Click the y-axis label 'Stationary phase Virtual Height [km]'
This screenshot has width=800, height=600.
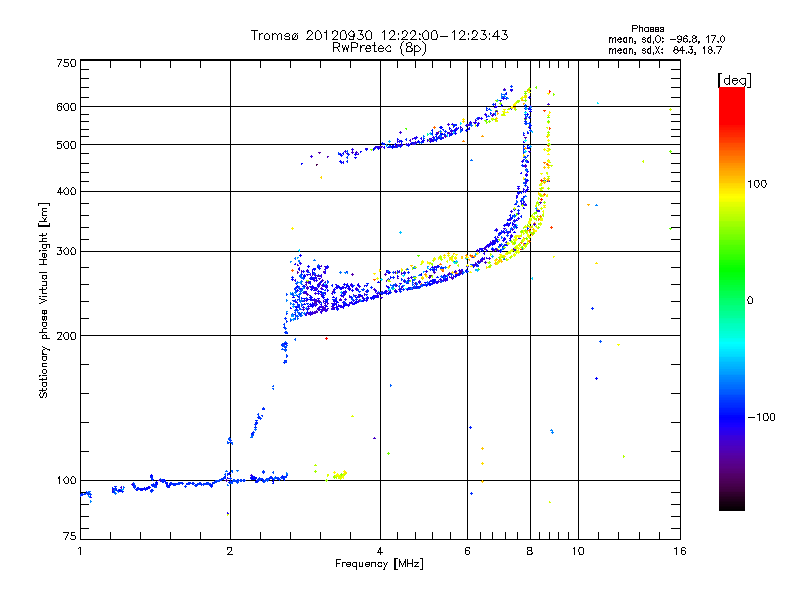[43, 300]
